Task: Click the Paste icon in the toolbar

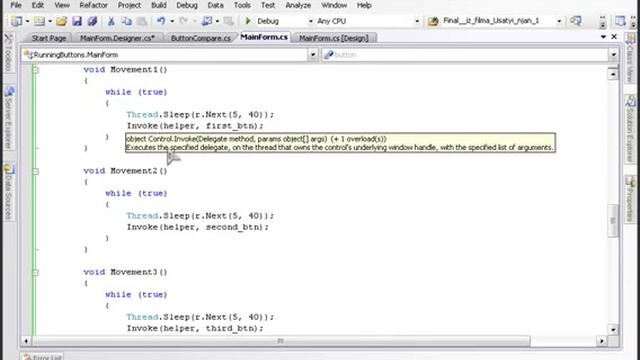Action: tap(142, 21)
